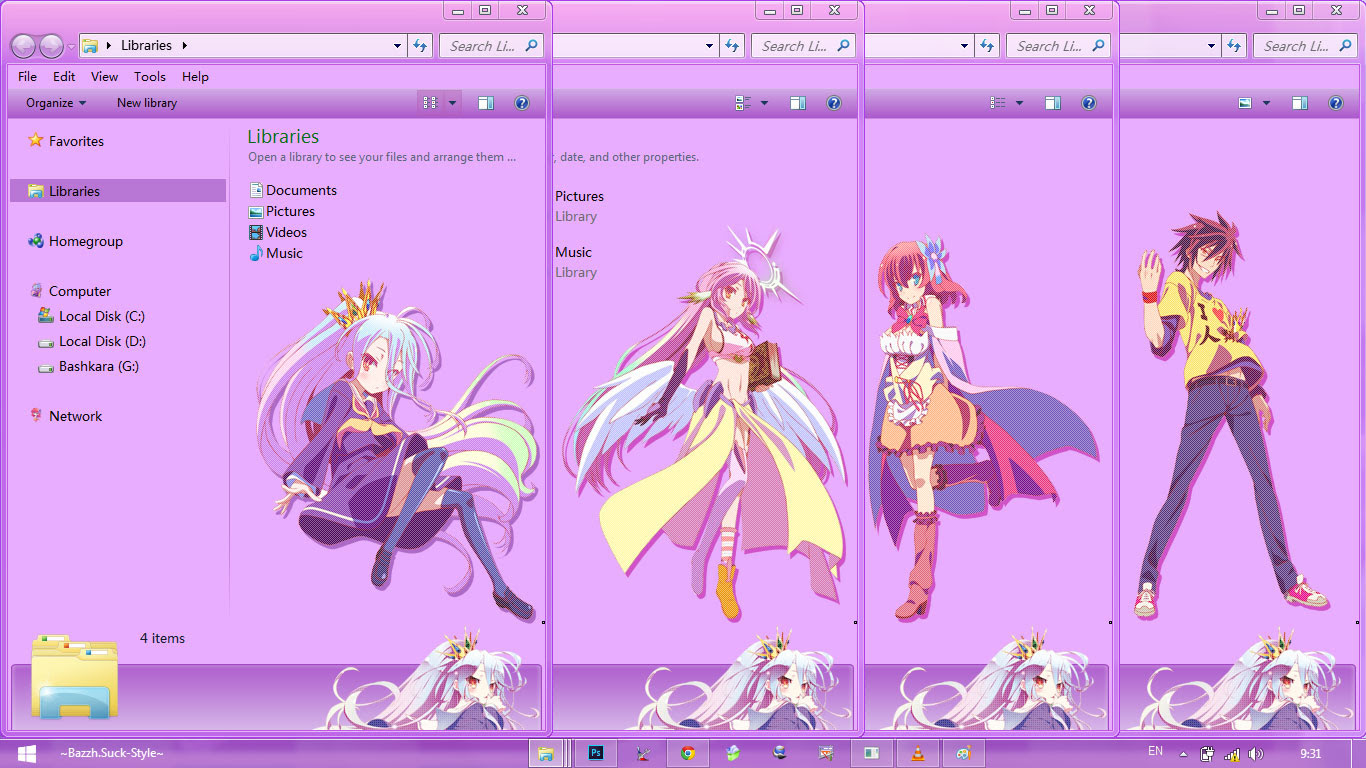Toggle preview pane in the winged angel window
Viewport: 1366px width, 768px height.
pos(798,103)
